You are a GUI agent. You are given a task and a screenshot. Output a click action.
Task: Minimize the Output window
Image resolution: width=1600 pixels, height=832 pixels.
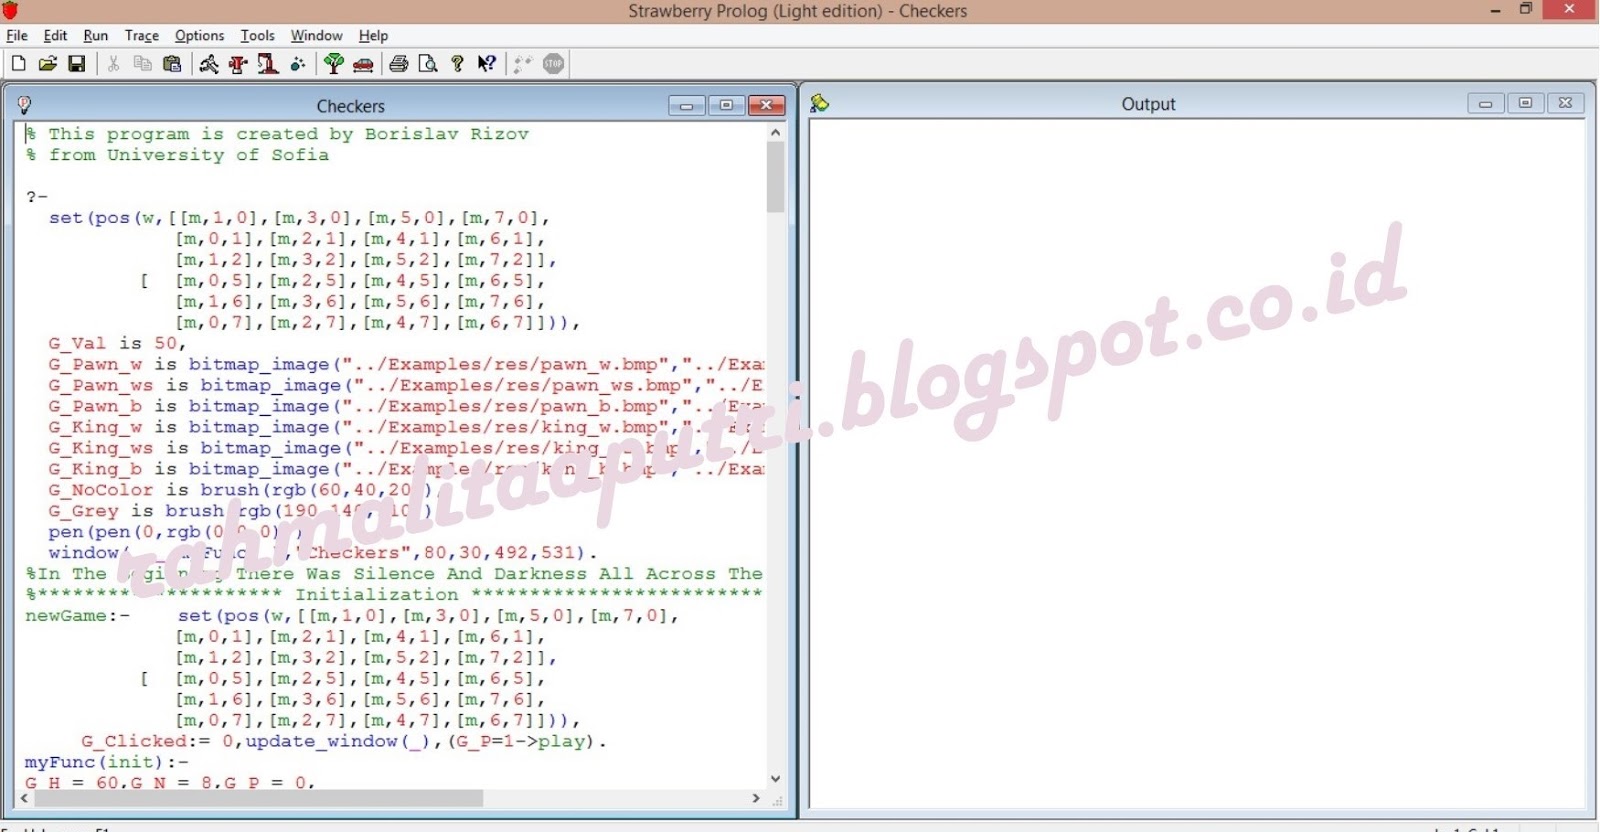click(x=1485, y=103)
